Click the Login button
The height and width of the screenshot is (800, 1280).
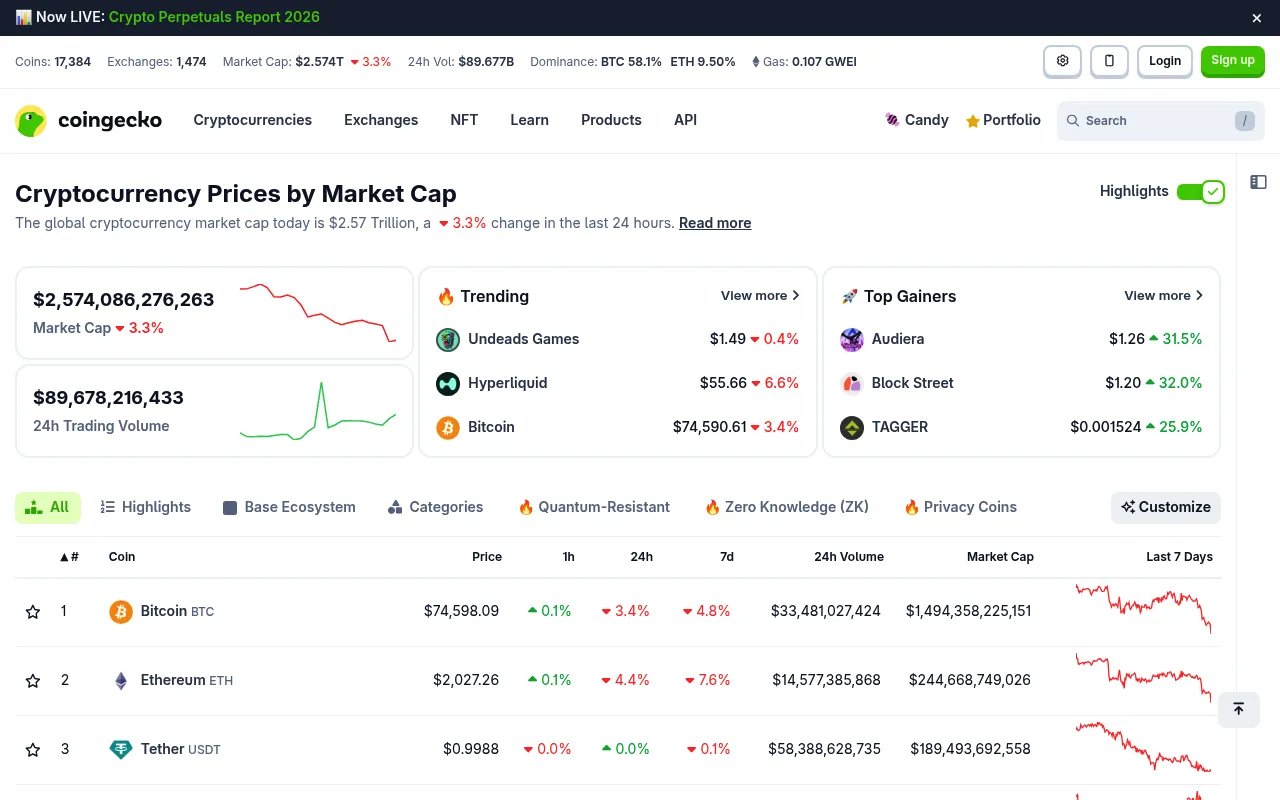[x=1165, y=61]
